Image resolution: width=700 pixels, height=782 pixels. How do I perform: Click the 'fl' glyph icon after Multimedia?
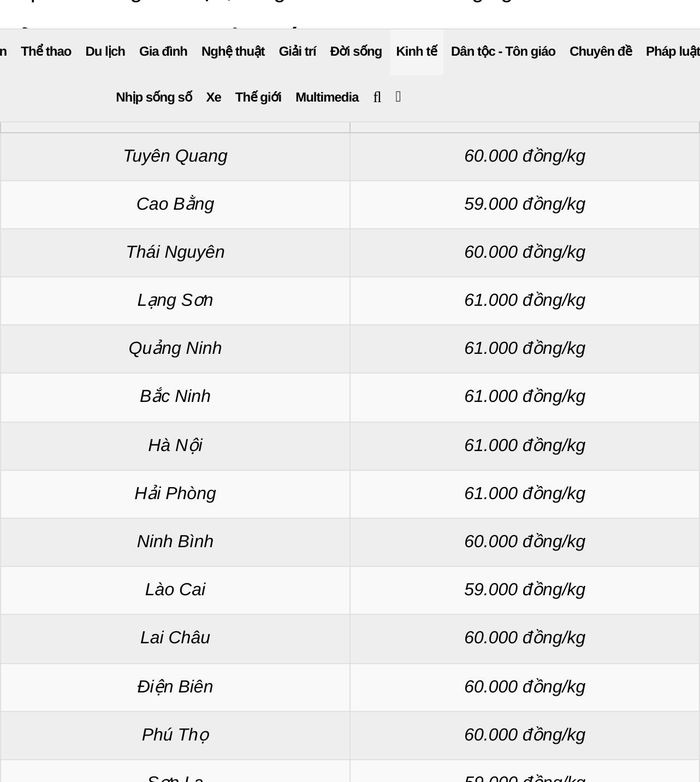tap(377, 97)
